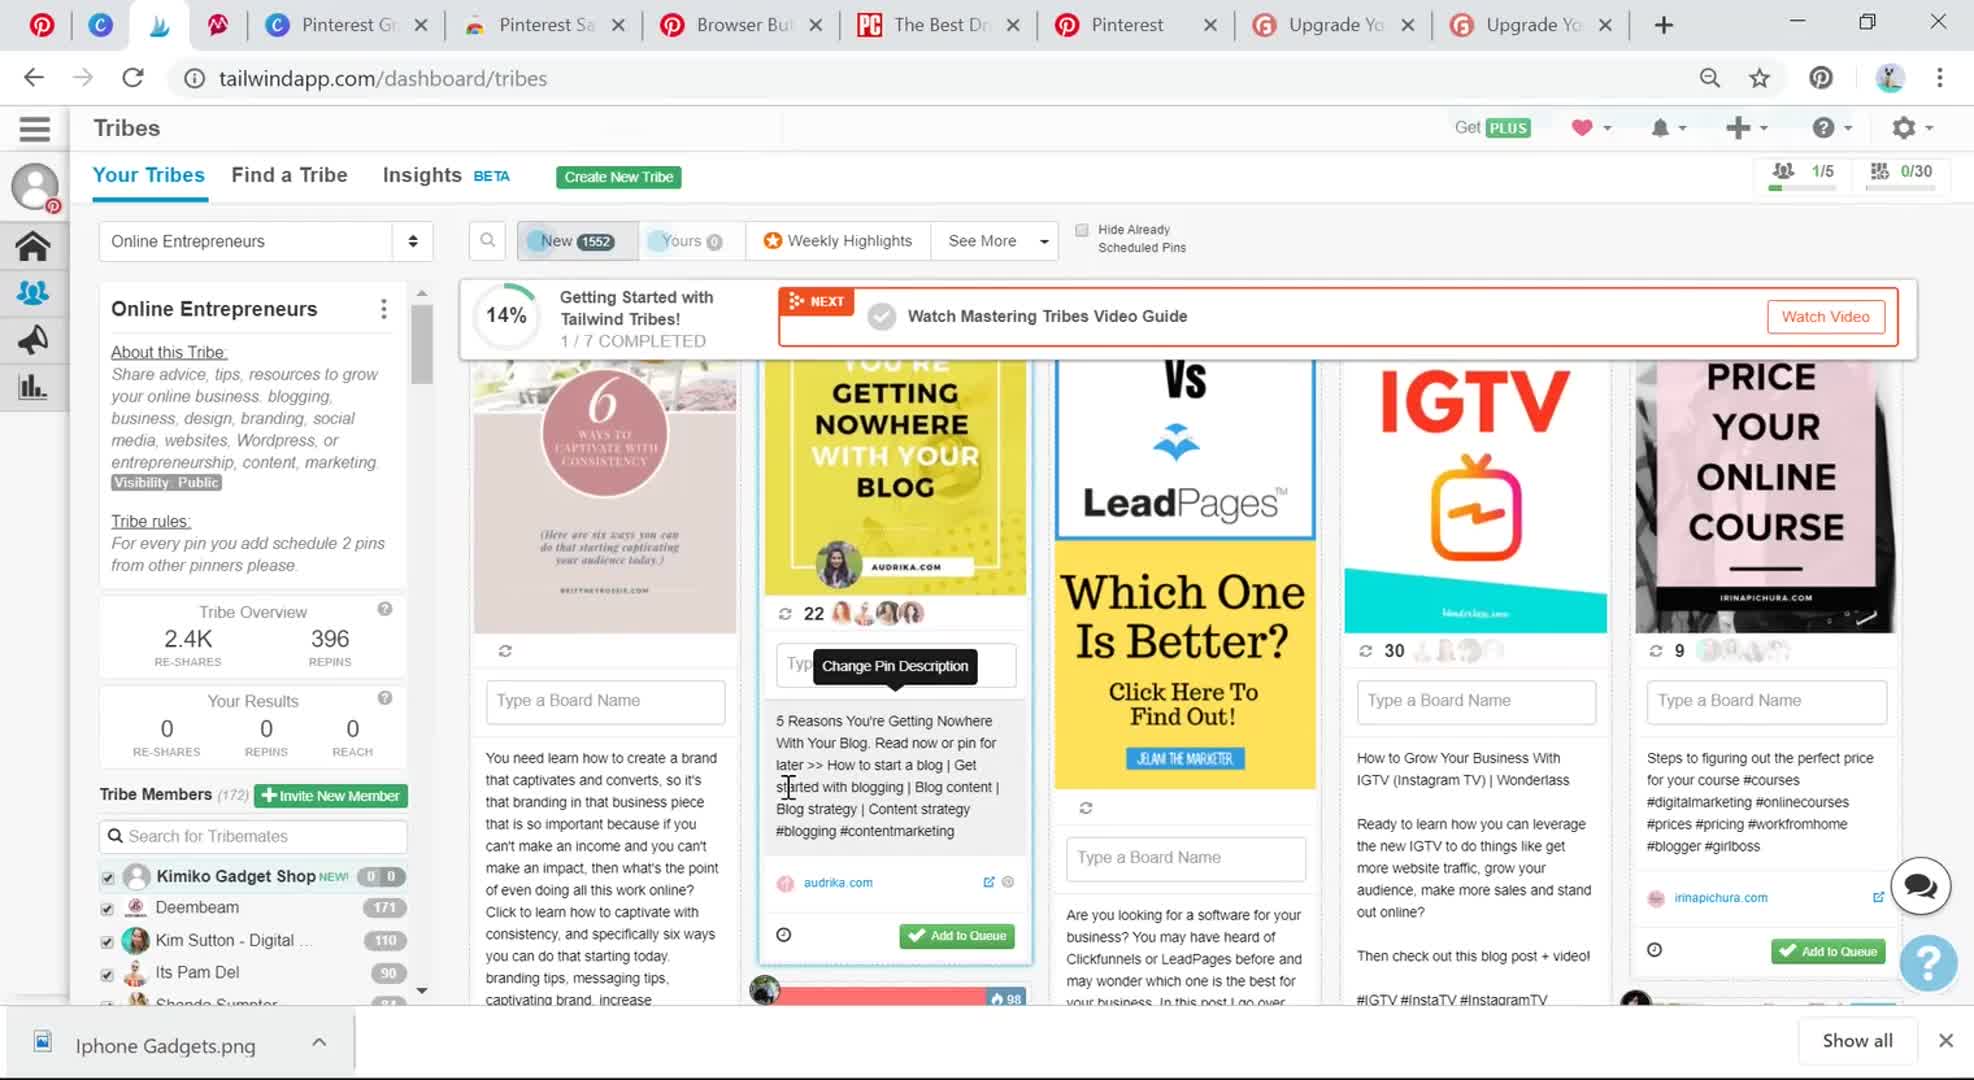Click the three-dot menu beside Online Entrepreneurs
The height and width of the screenshot is (1080, 1974).
383,309
